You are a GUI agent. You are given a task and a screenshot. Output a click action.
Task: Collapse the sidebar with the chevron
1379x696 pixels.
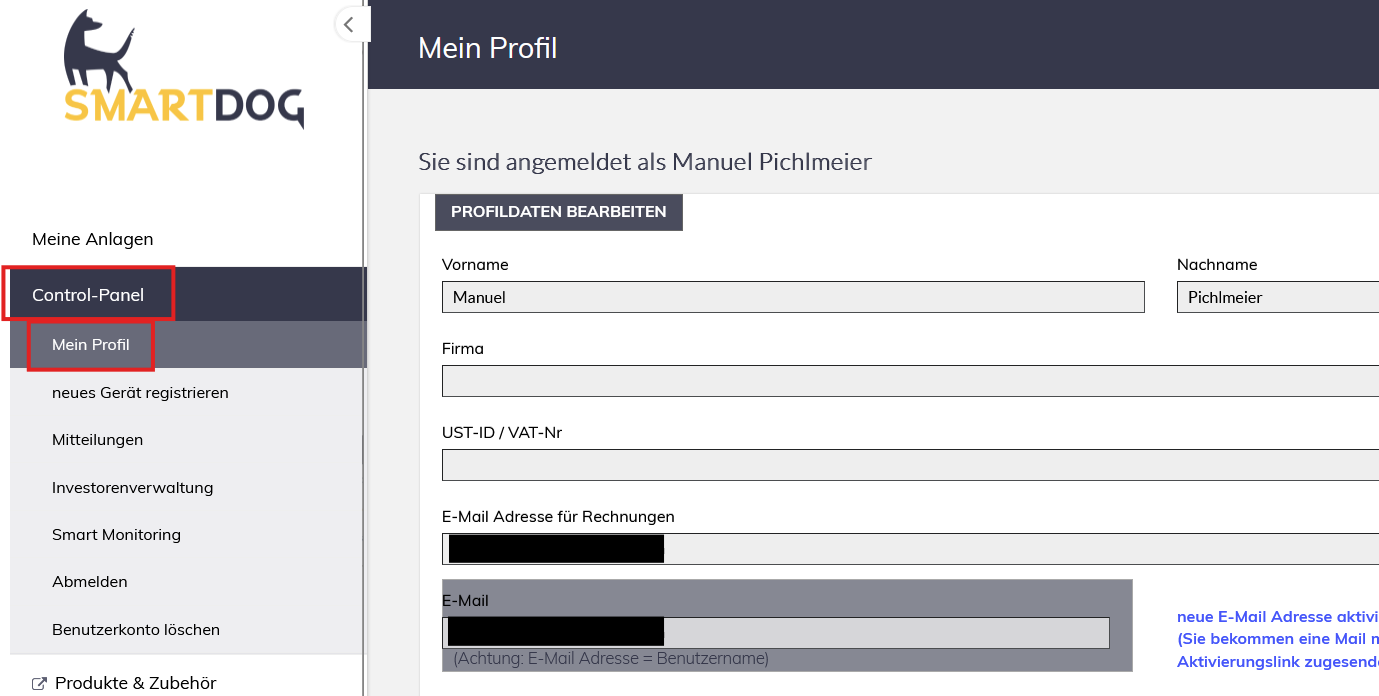348,25
